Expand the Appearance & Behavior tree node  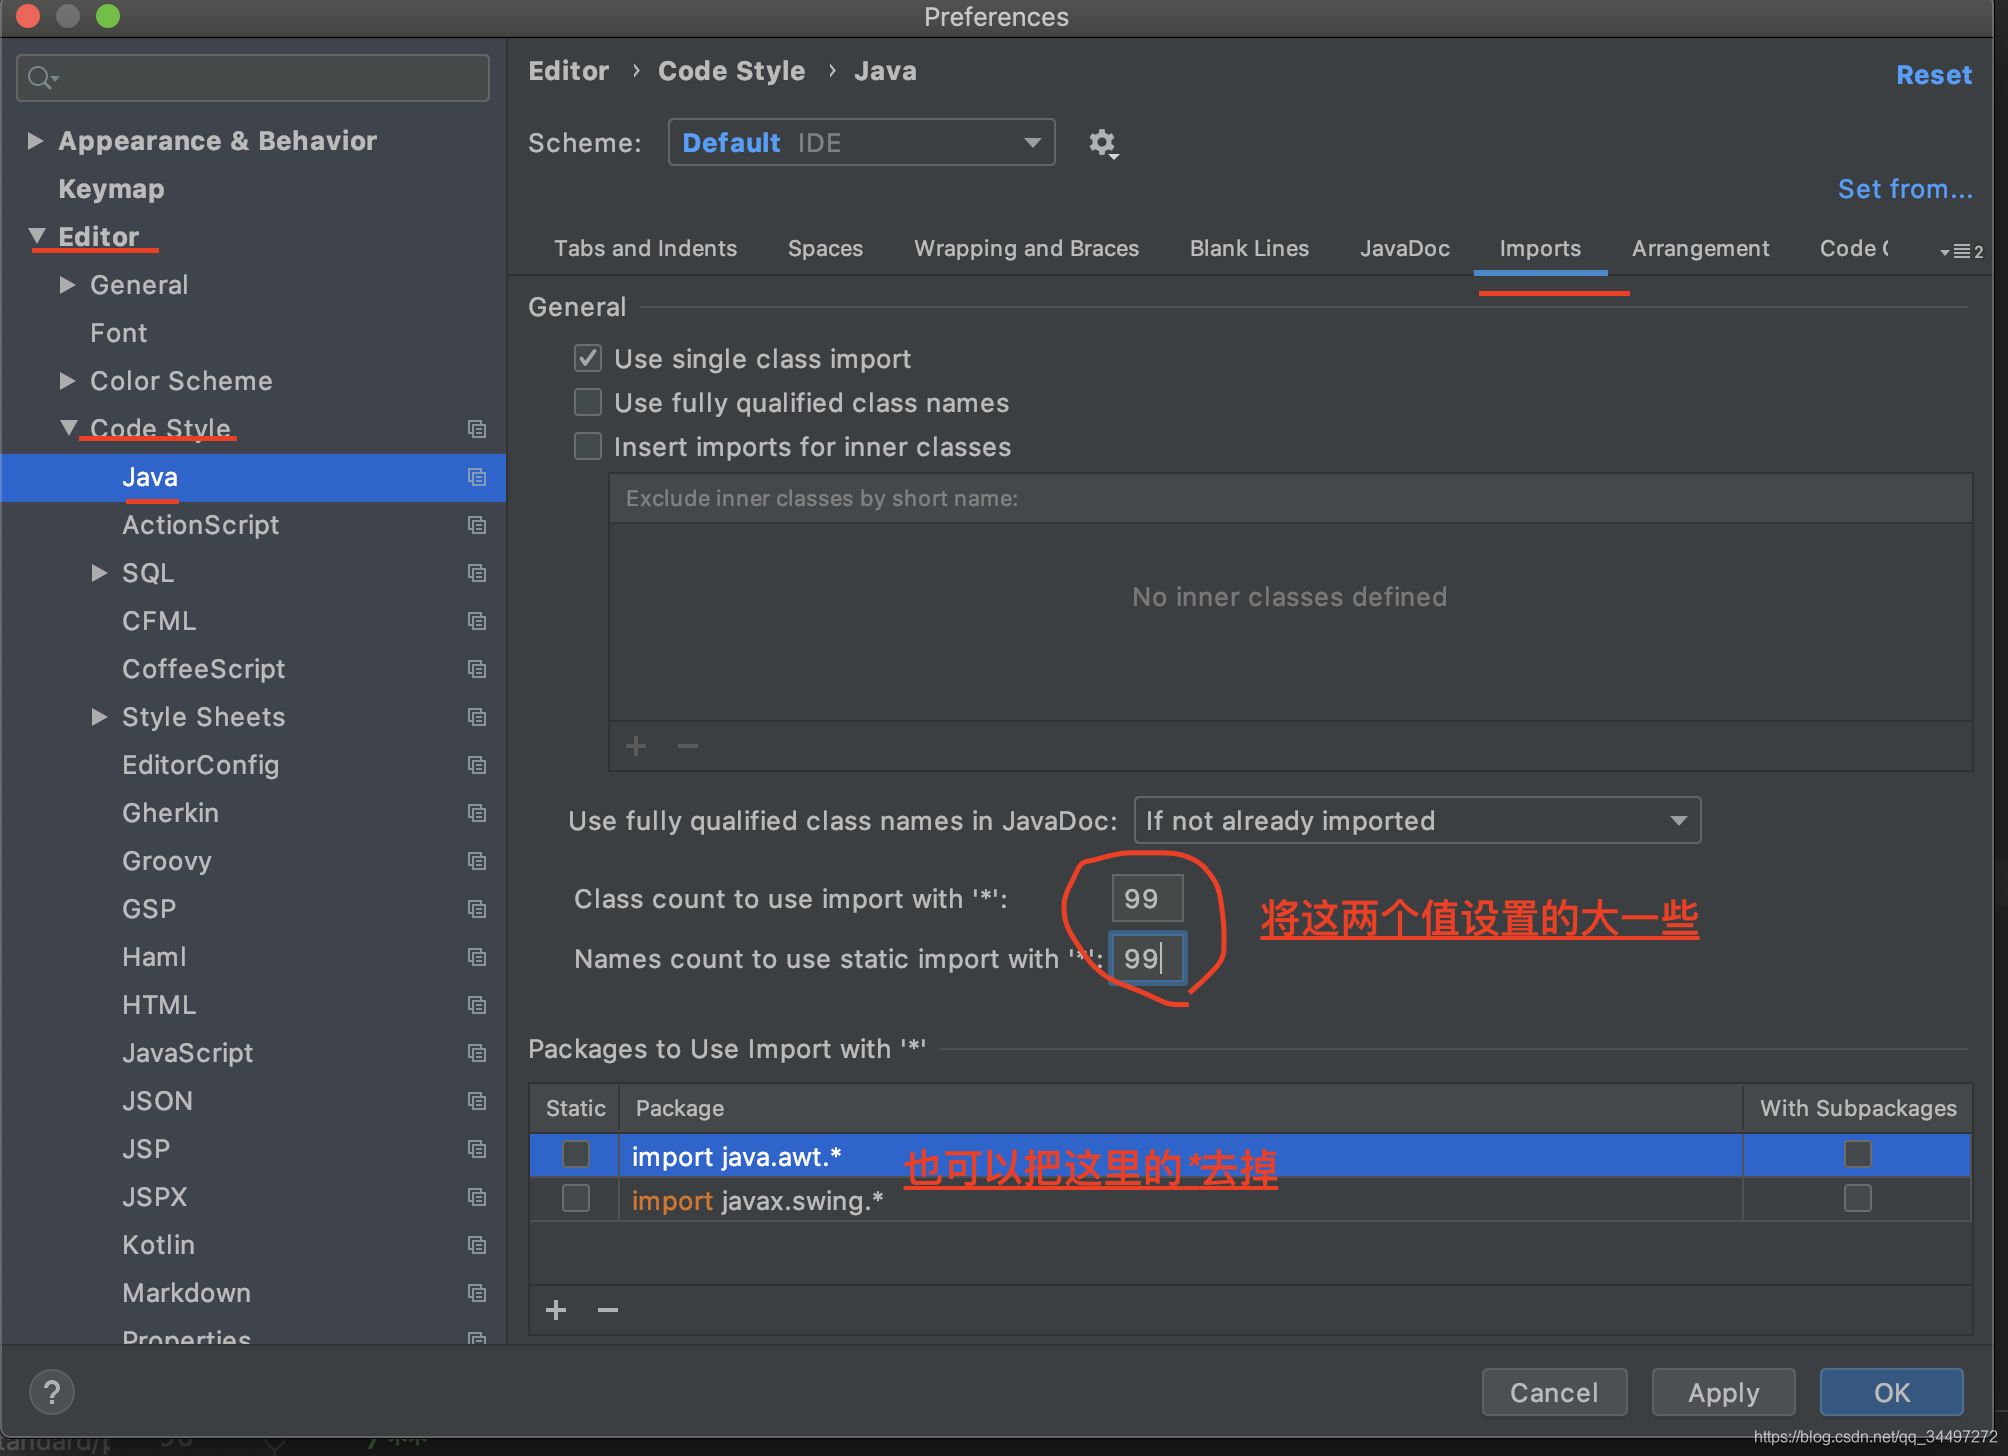[35, 141]
